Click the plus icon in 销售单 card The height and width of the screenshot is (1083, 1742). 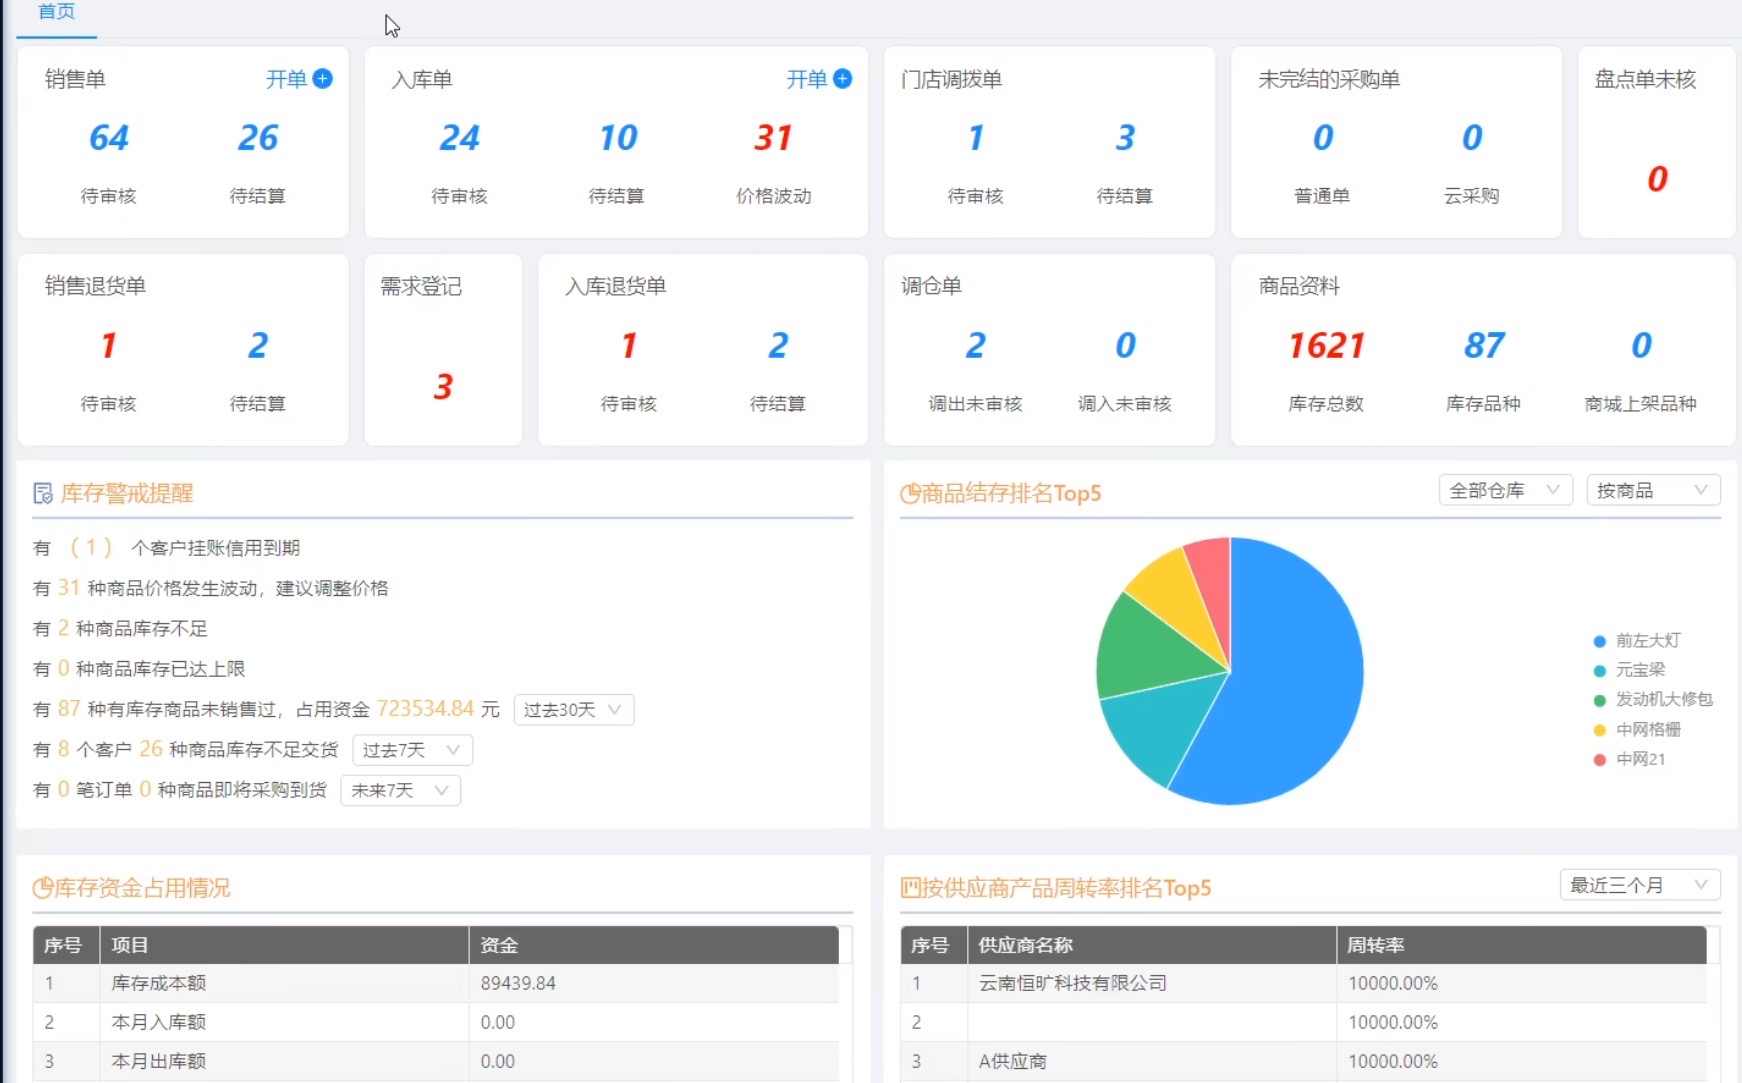(x=322, y=79)
